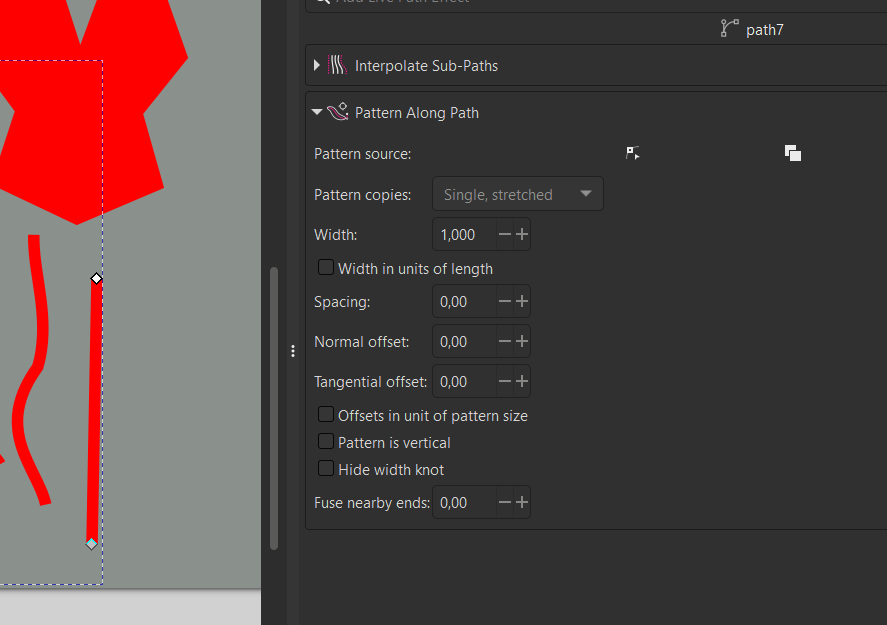887x625 pixels.
Task: Click the Pattern source label
Action: tap(363, 154)
